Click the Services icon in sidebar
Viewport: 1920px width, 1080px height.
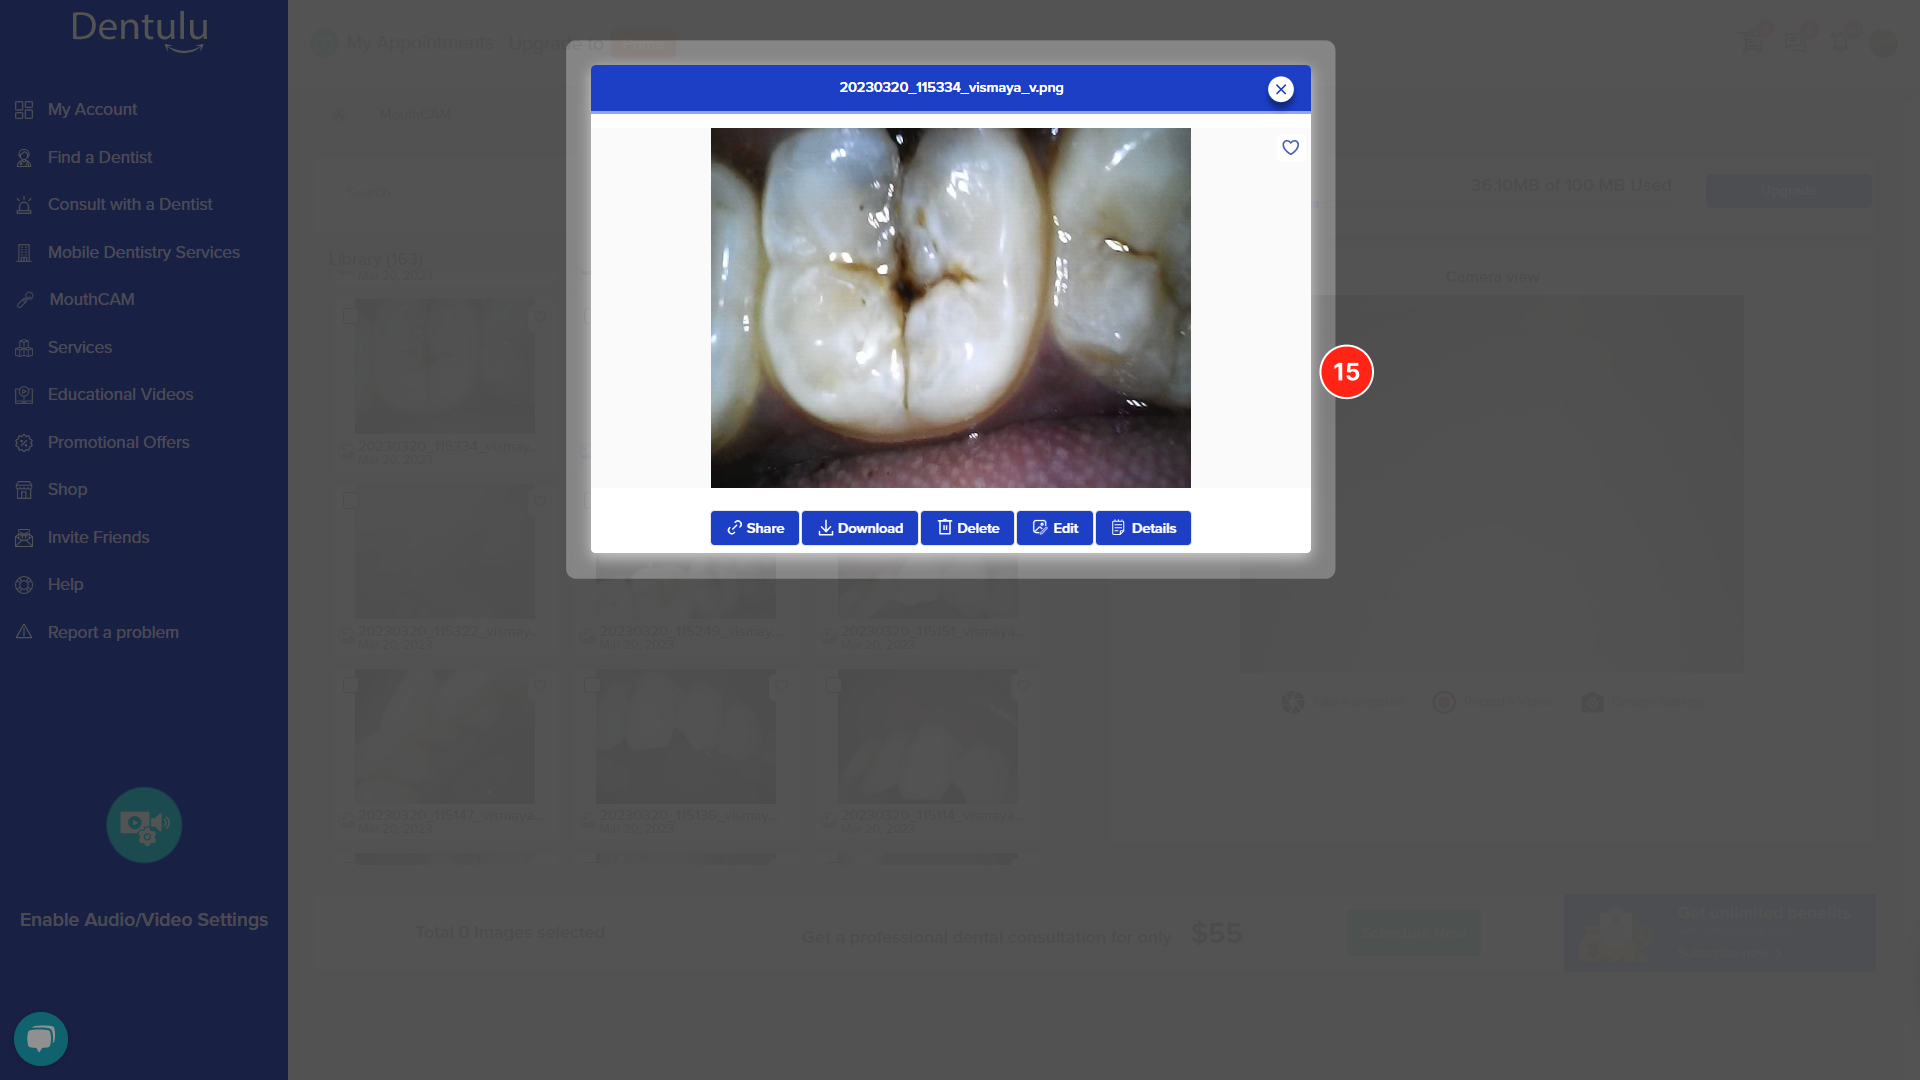[x=24, y=348]
